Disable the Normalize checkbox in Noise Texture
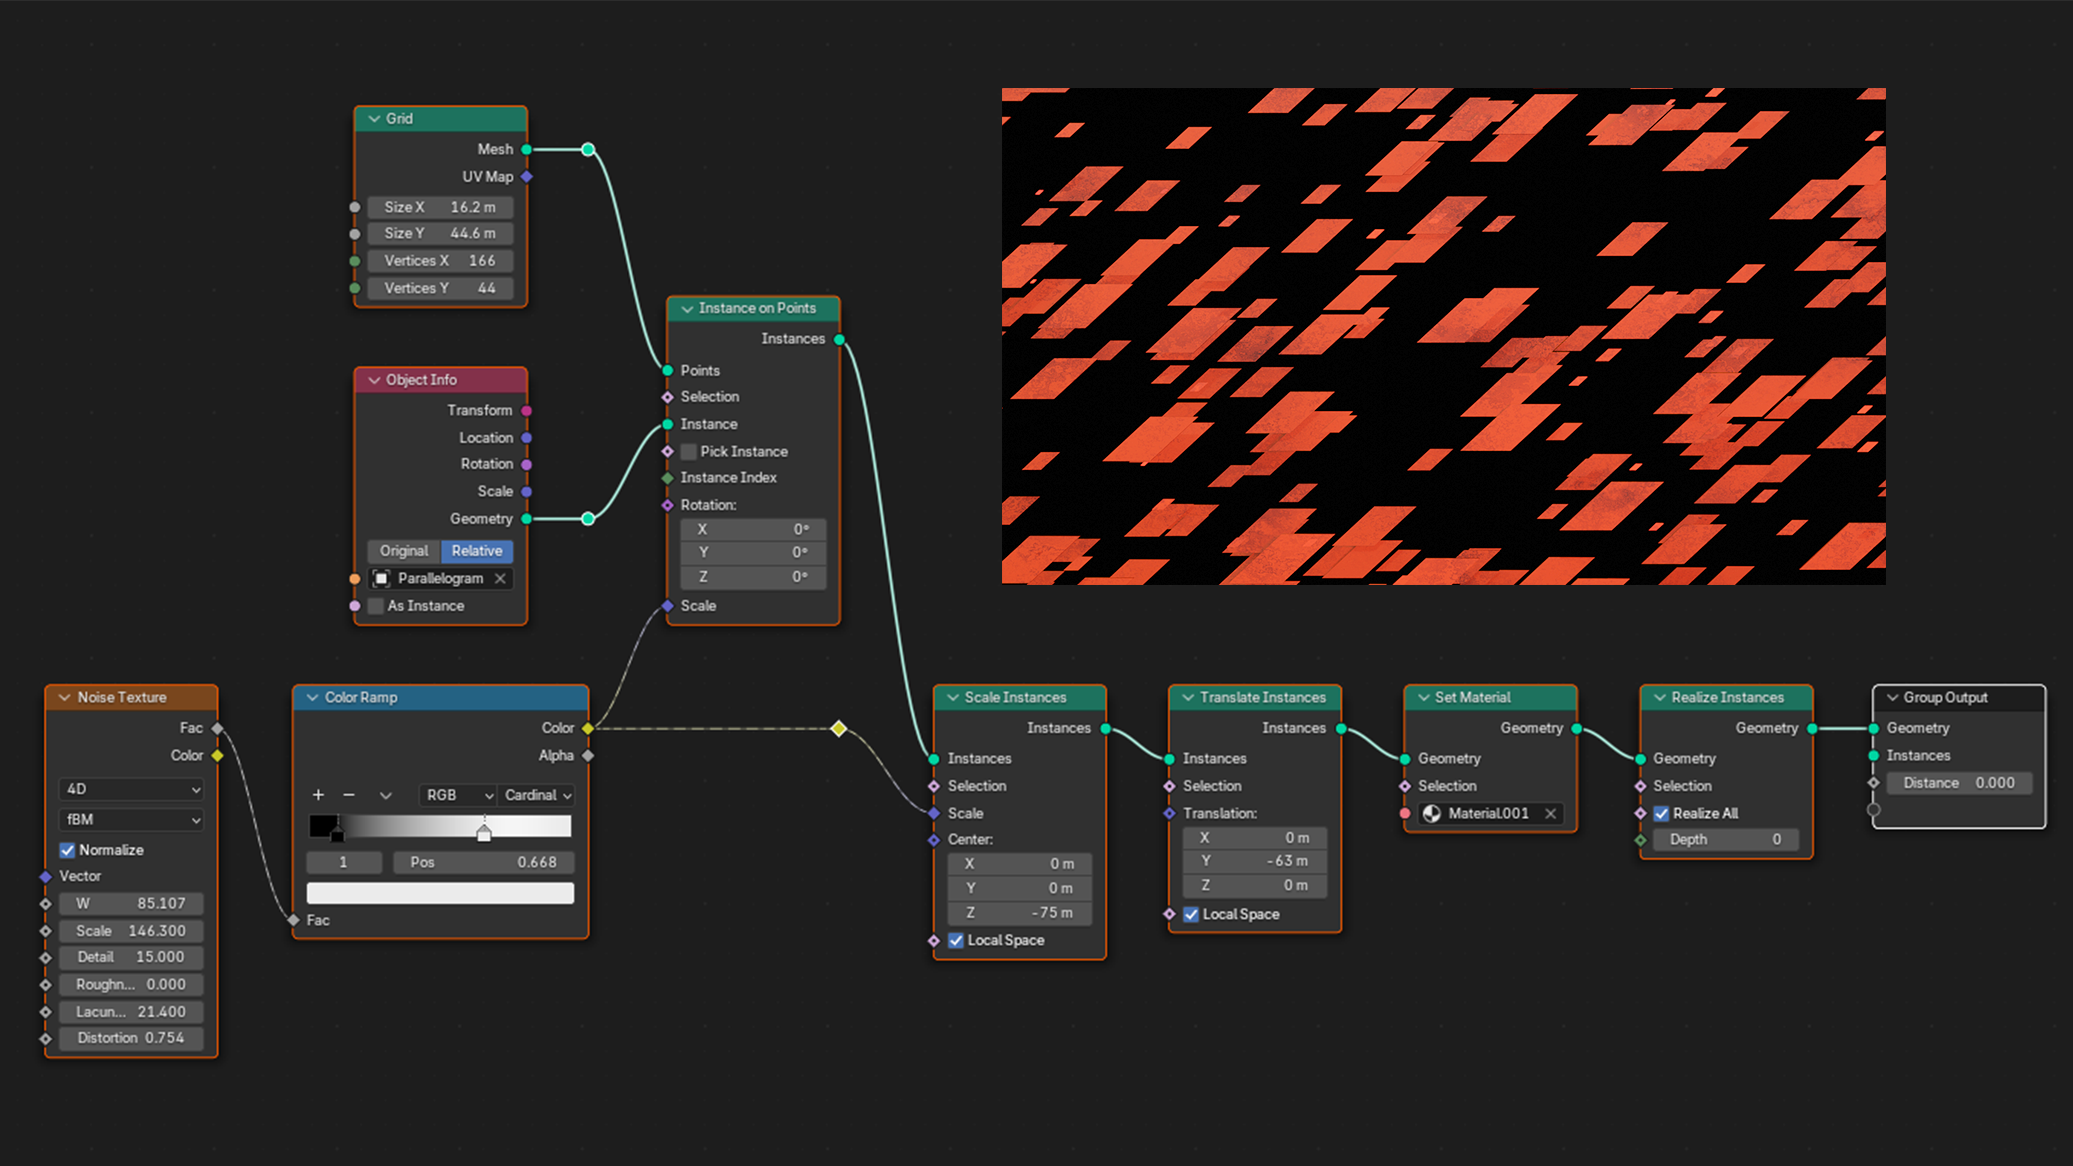 [67, 850]
